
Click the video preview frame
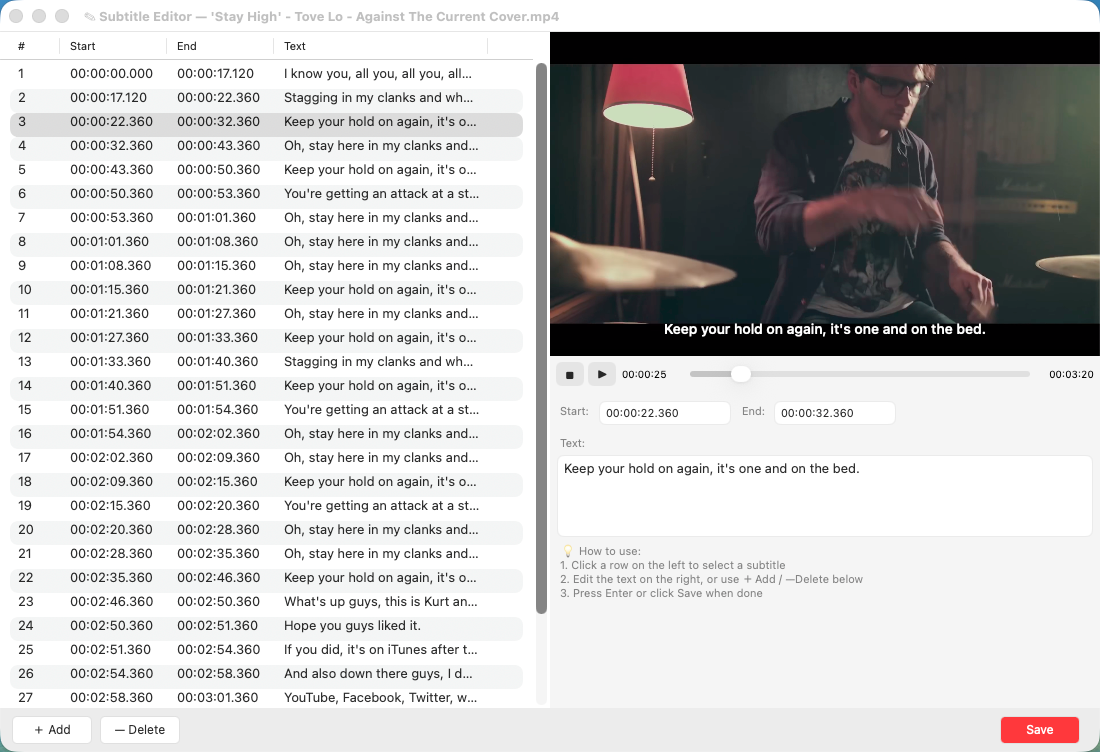[x=824, y=194]
